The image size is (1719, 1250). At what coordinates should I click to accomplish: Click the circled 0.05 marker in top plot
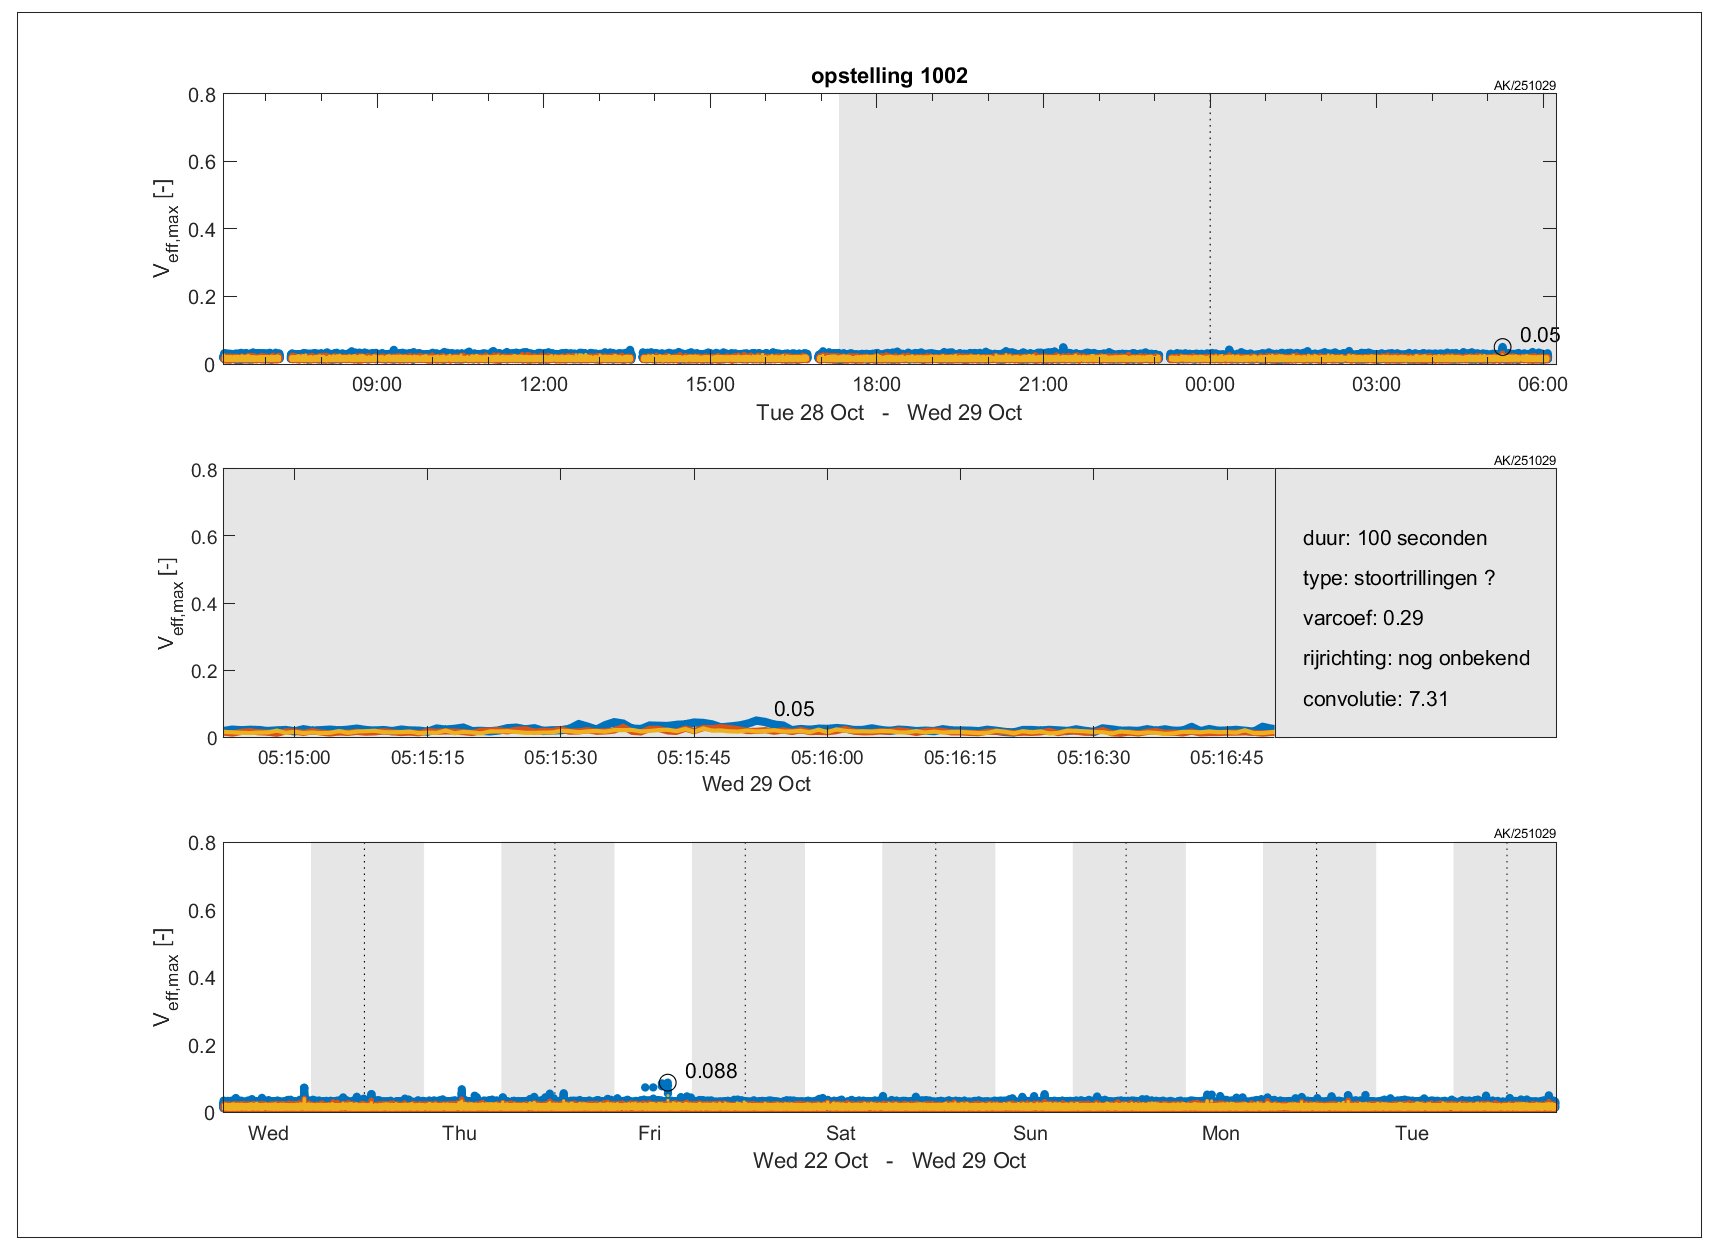click(1502, 347)
